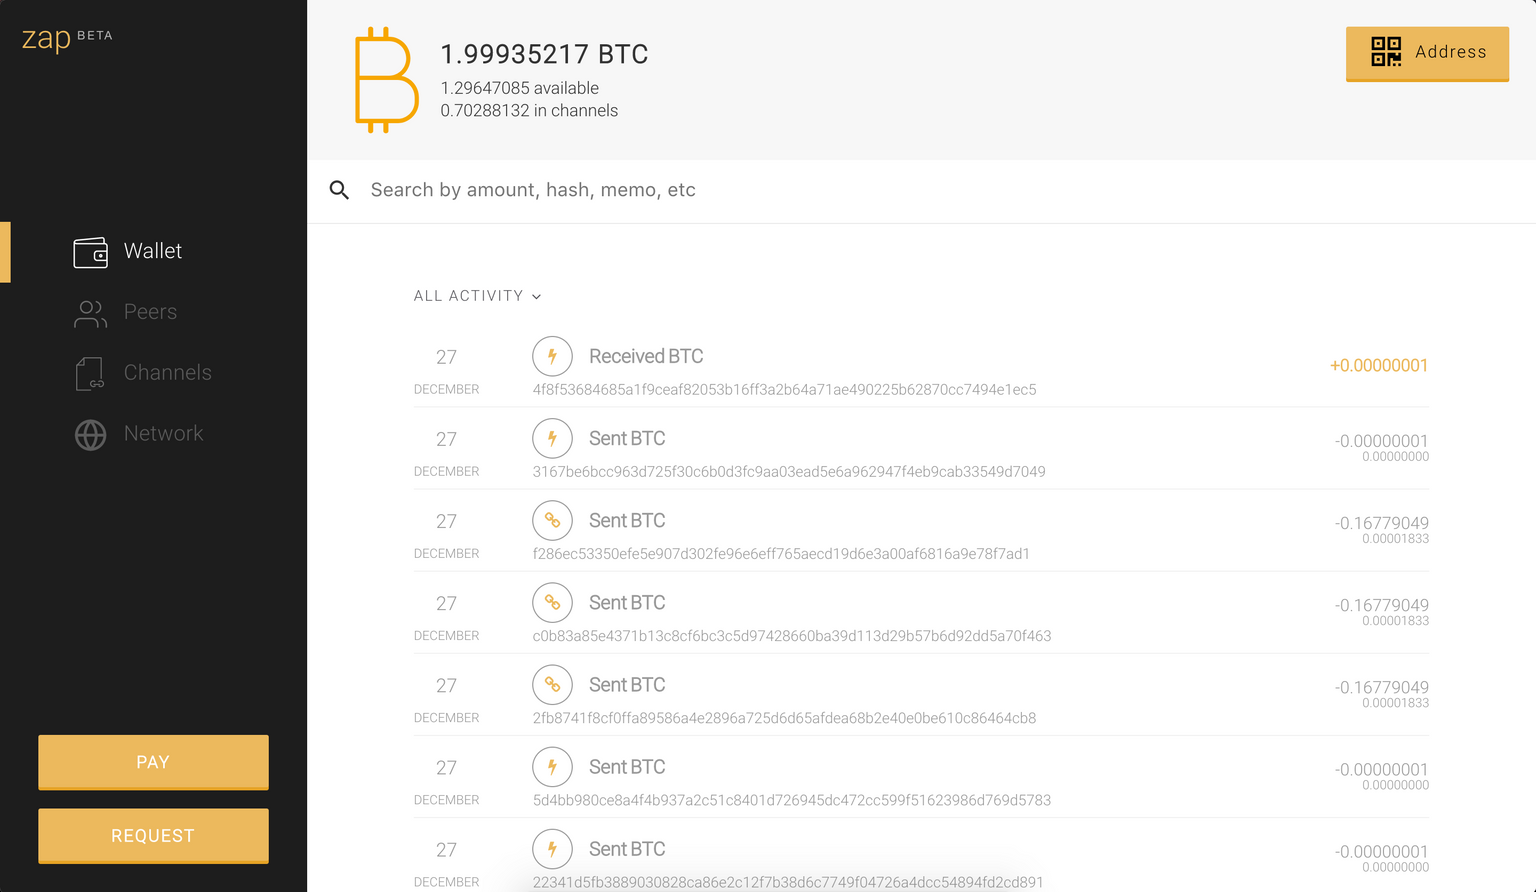Click the lightning icon on the last Sent BTC entry
The width and height of the screenshot is (1536, 892).
click(x=552, y=848)
